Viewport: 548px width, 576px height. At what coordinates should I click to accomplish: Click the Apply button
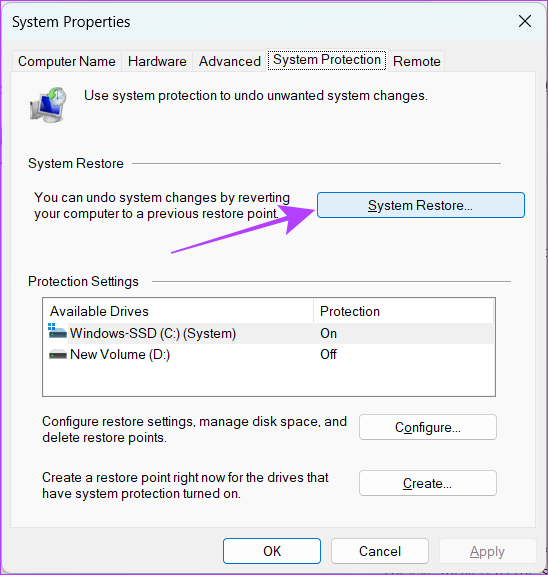point(487,551)
